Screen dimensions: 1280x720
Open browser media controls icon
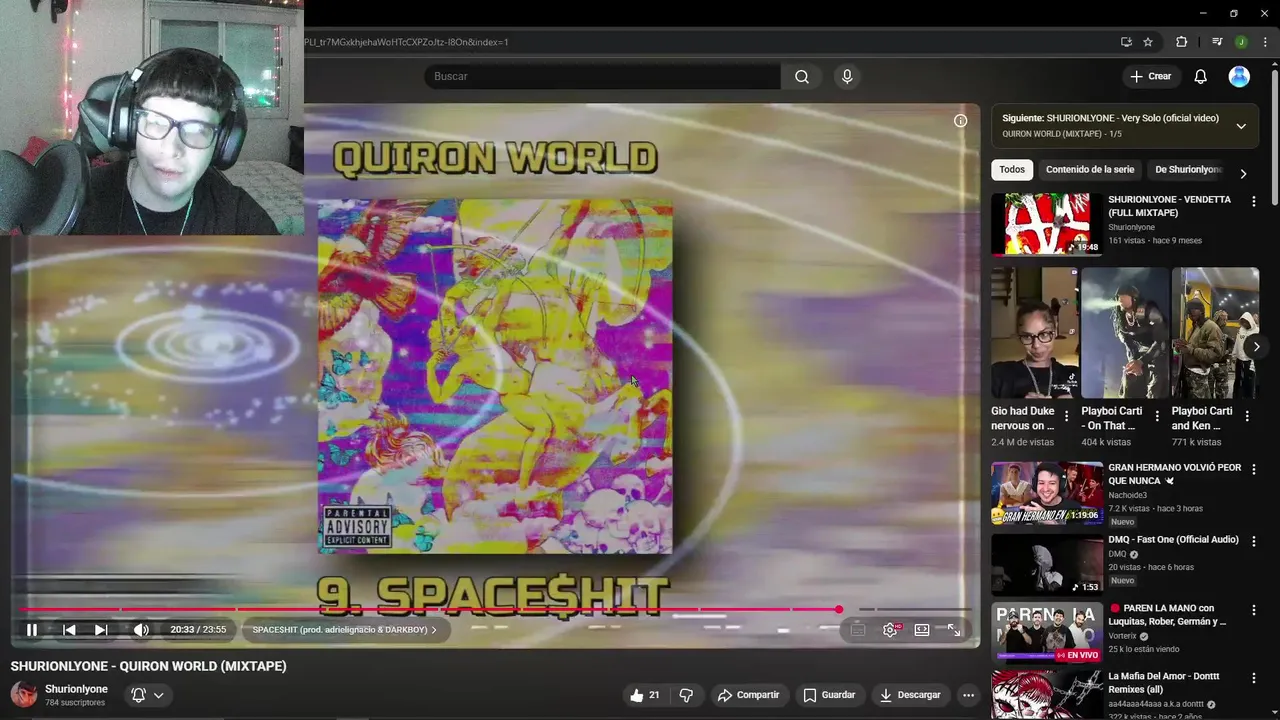coord(1217,42)
